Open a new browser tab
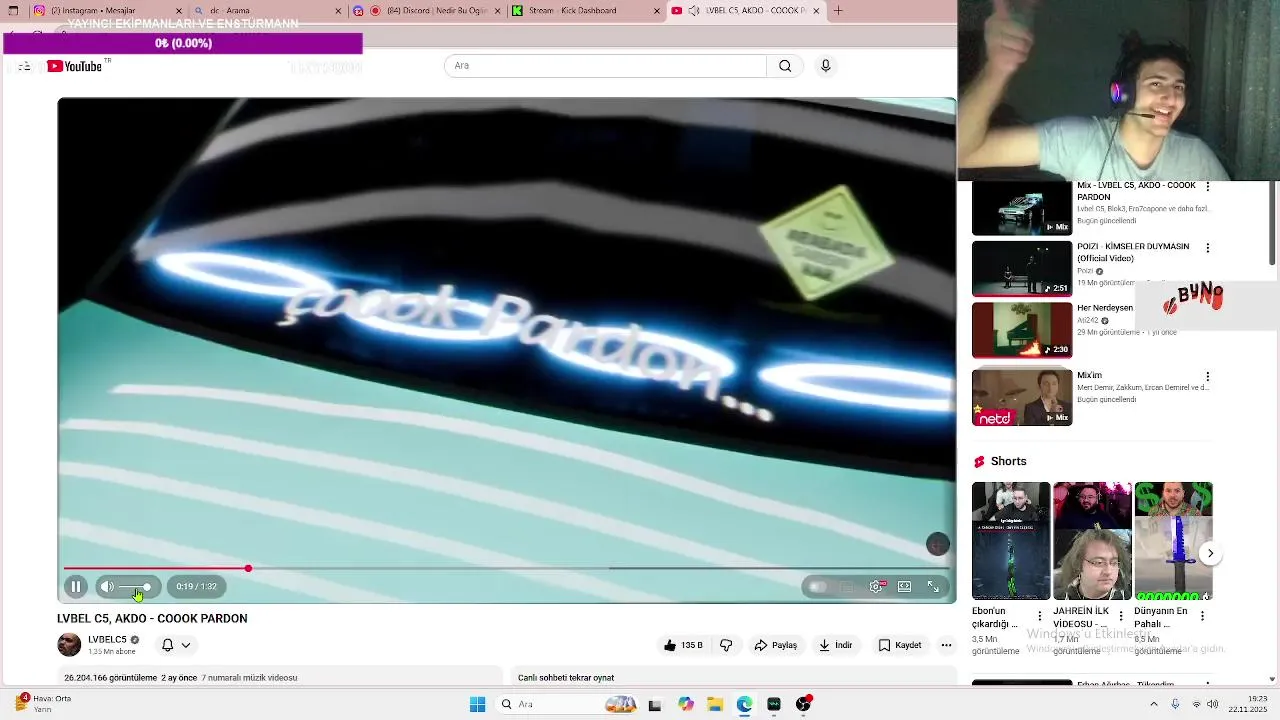The image size is (1280, 720). point(838,11)
